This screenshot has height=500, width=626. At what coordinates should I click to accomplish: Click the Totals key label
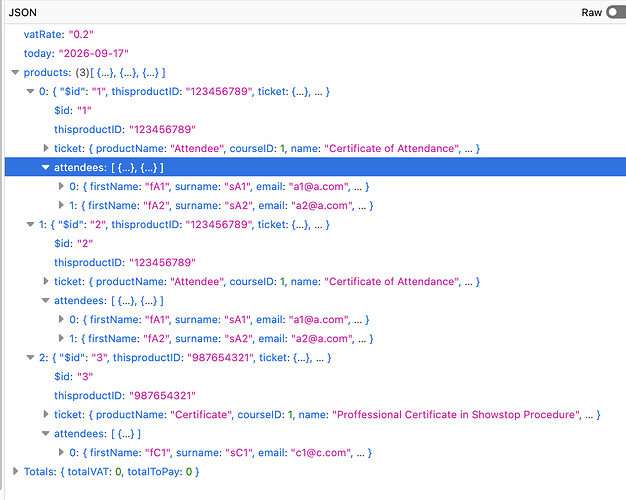point(40,472)
